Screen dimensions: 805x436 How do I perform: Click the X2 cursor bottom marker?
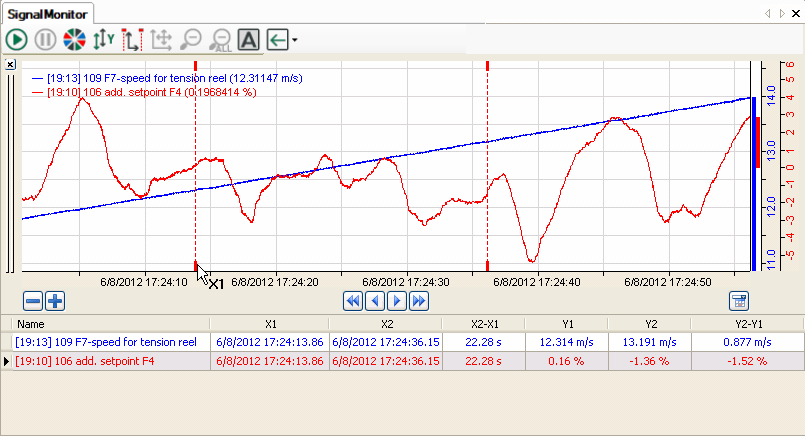coord(487,266)
